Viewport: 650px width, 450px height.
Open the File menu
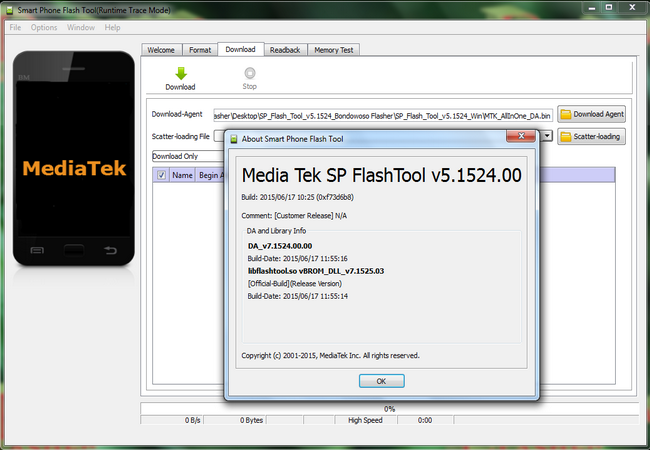click(x=15, y=27)
